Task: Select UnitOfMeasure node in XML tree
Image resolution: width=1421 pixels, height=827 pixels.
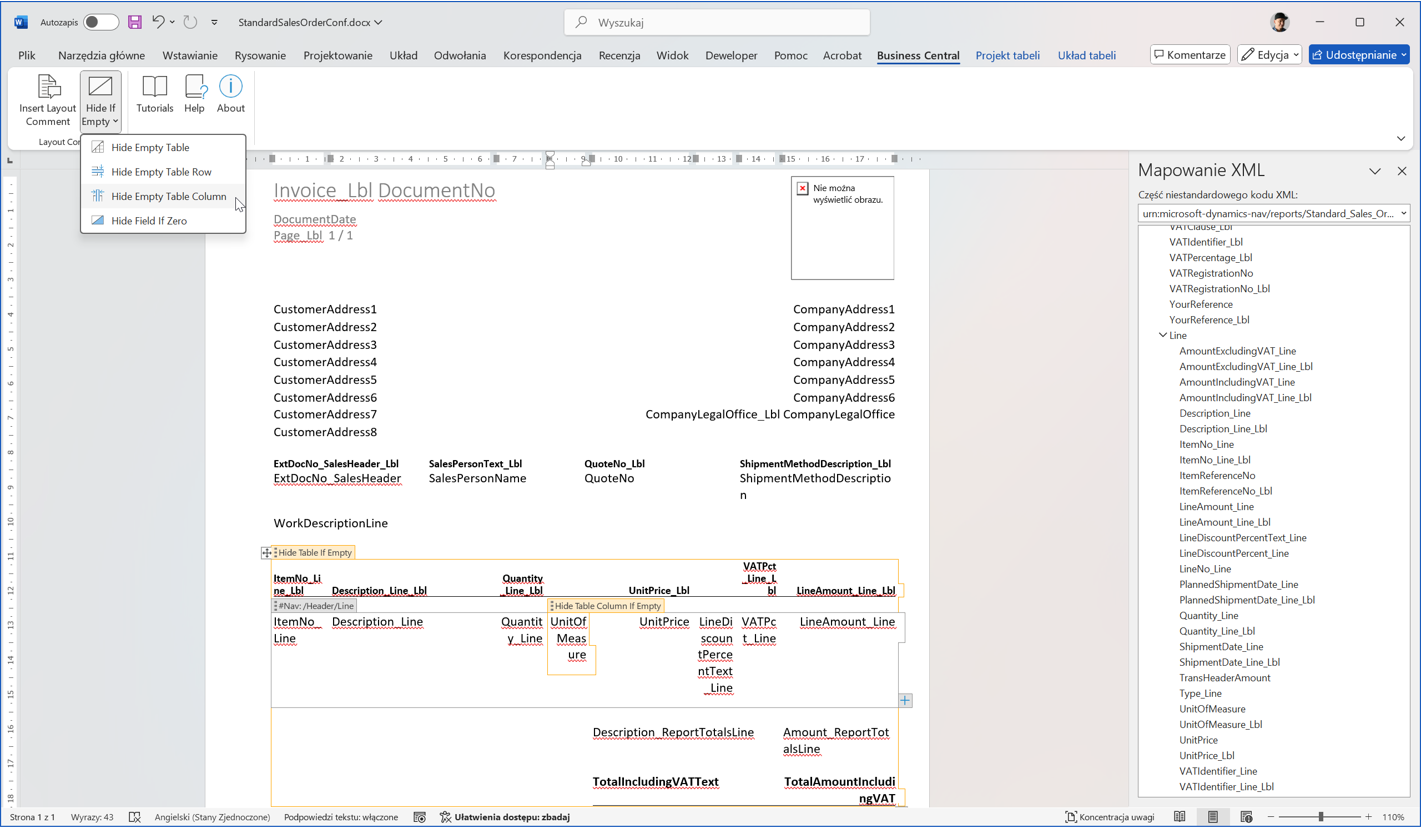Action: point(1212,709)
